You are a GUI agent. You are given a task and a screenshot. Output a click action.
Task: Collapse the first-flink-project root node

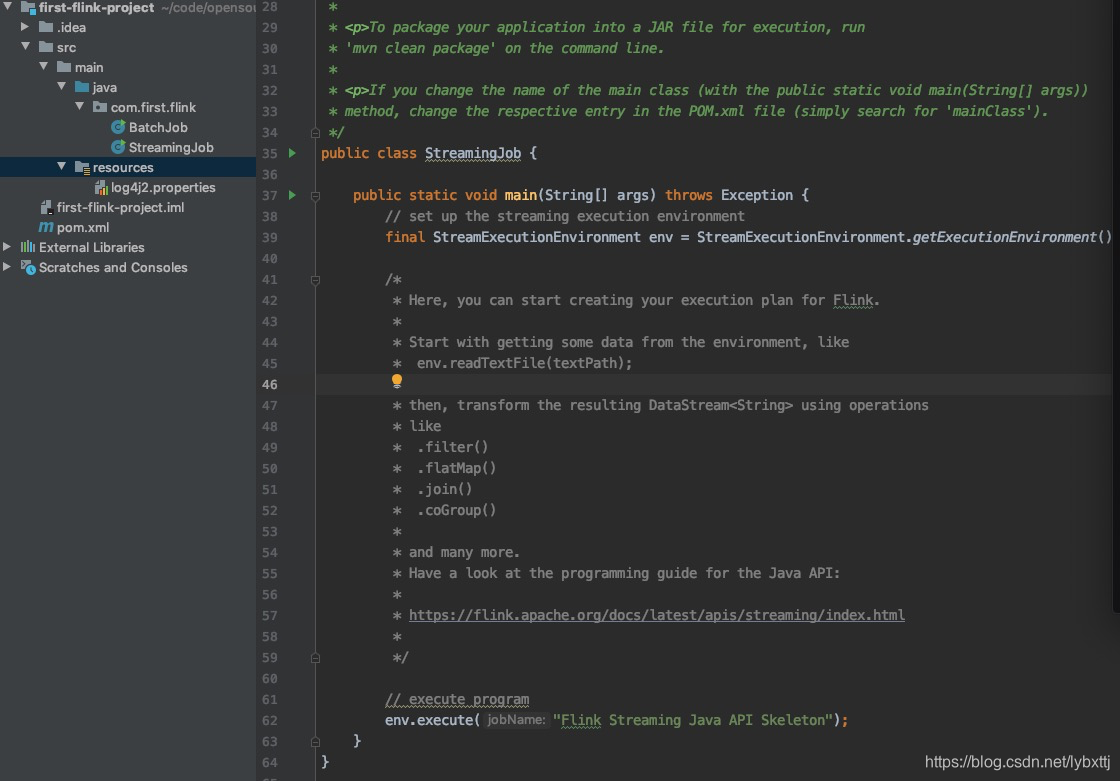tap(8, 6)
